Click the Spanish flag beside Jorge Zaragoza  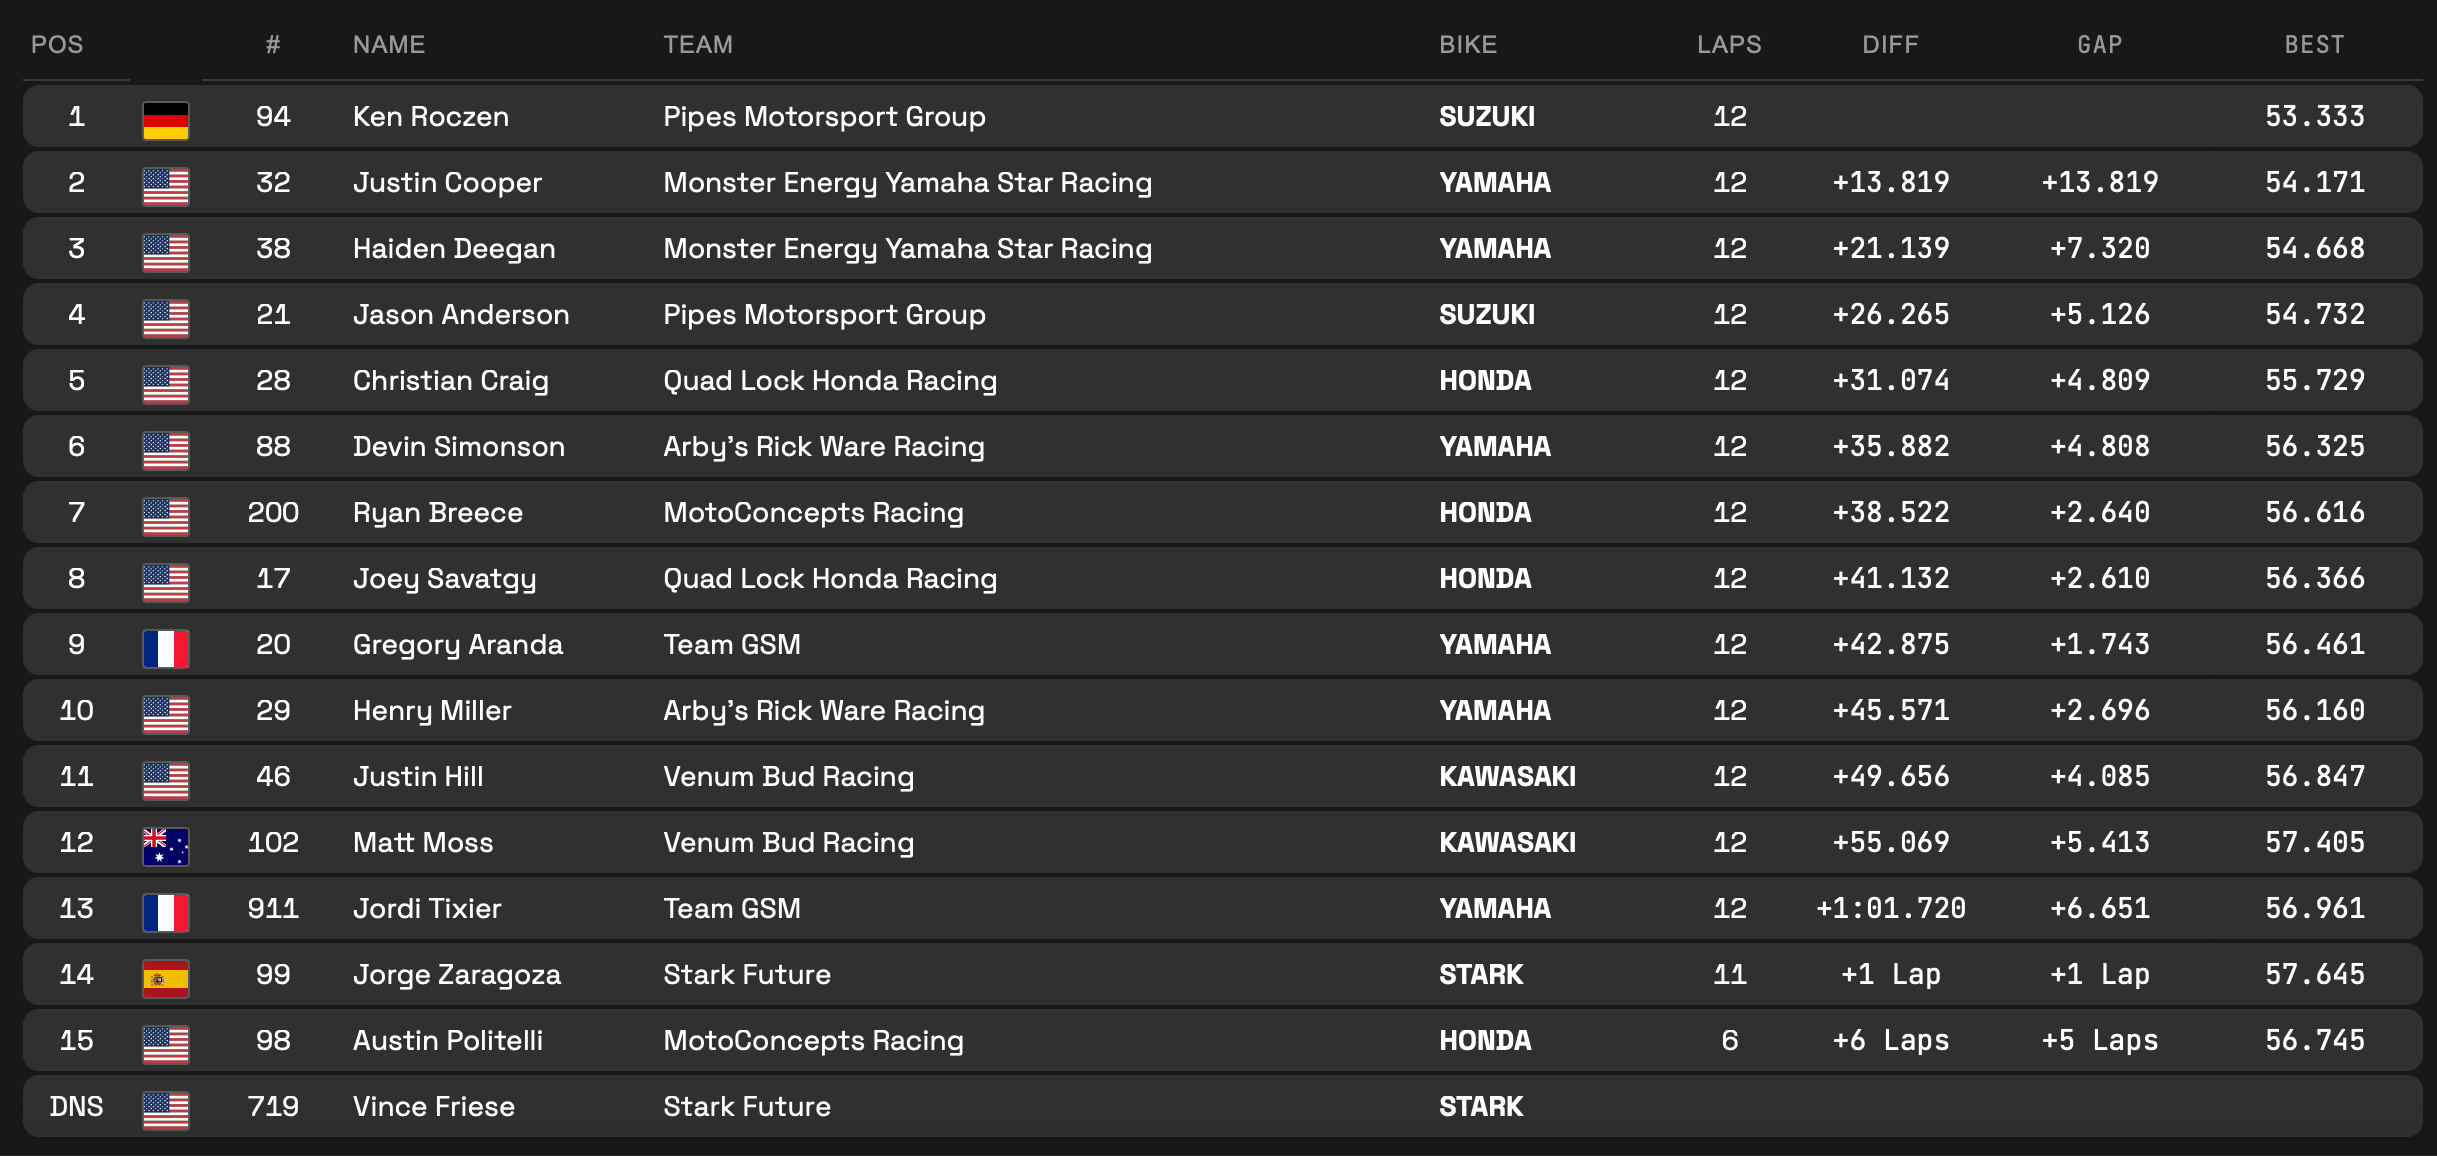click(x=166, y=978)
